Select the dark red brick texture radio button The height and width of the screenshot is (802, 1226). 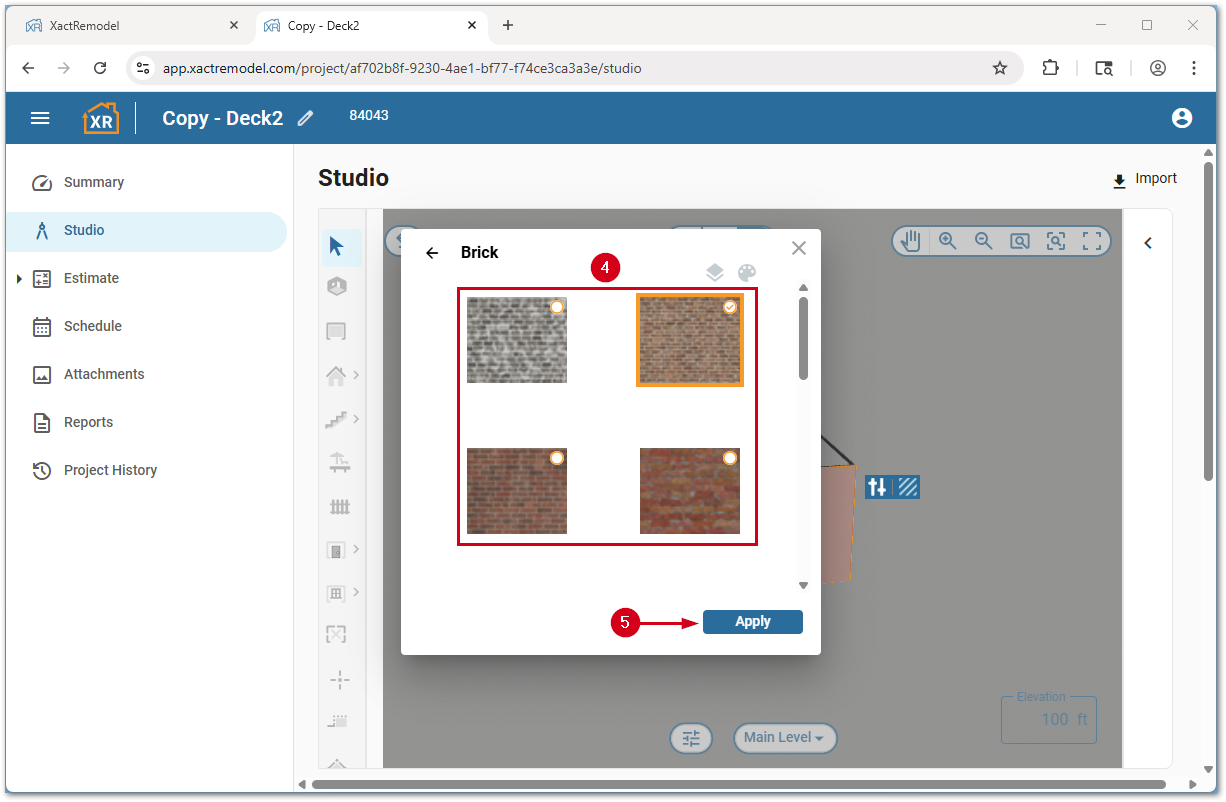click(557, 457)
